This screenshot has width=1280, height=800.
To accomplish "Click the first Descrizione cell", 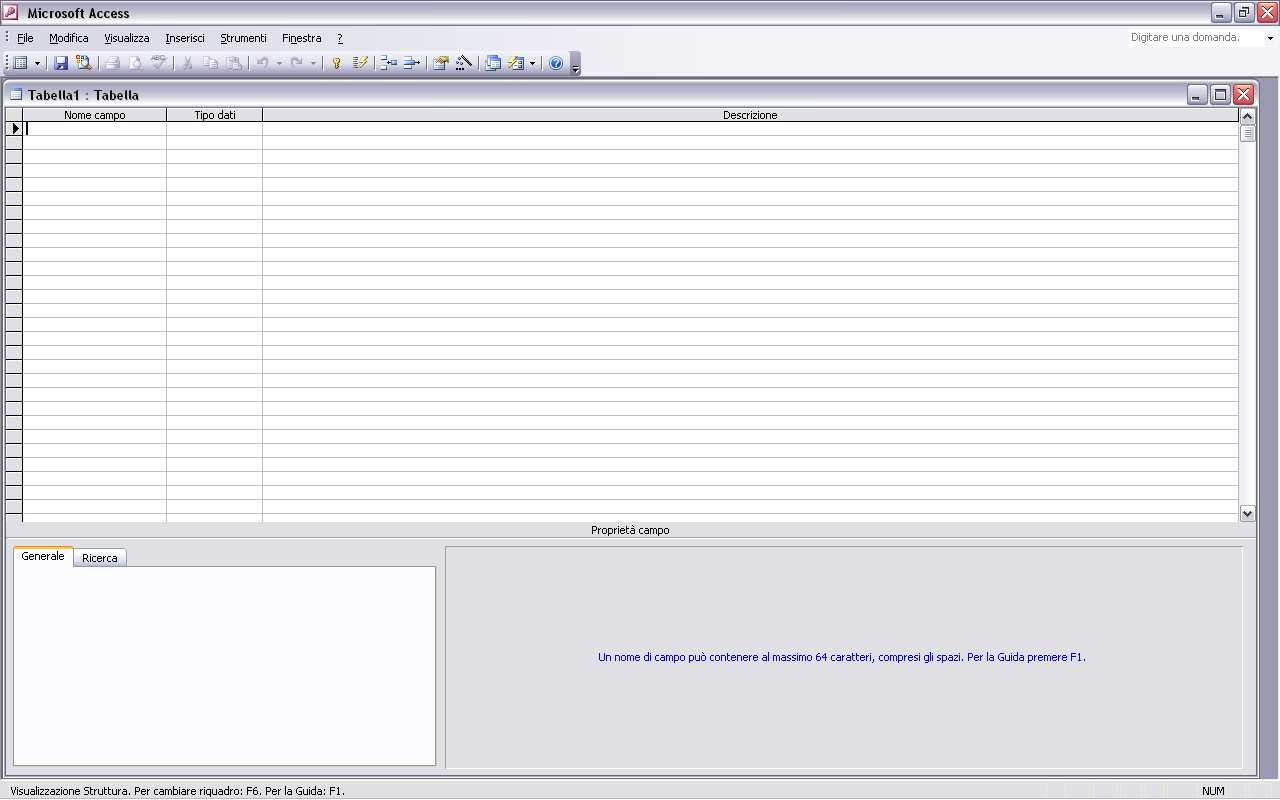I will click(750, 128).
